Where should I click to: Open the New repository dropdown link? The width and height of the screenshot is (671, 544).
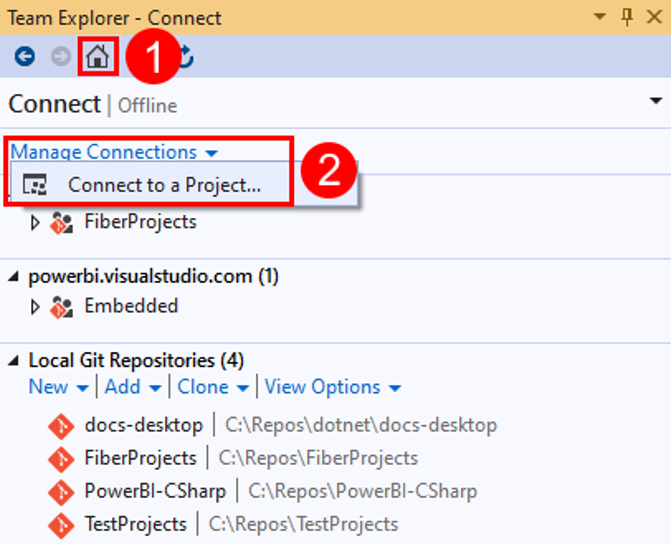58,387
